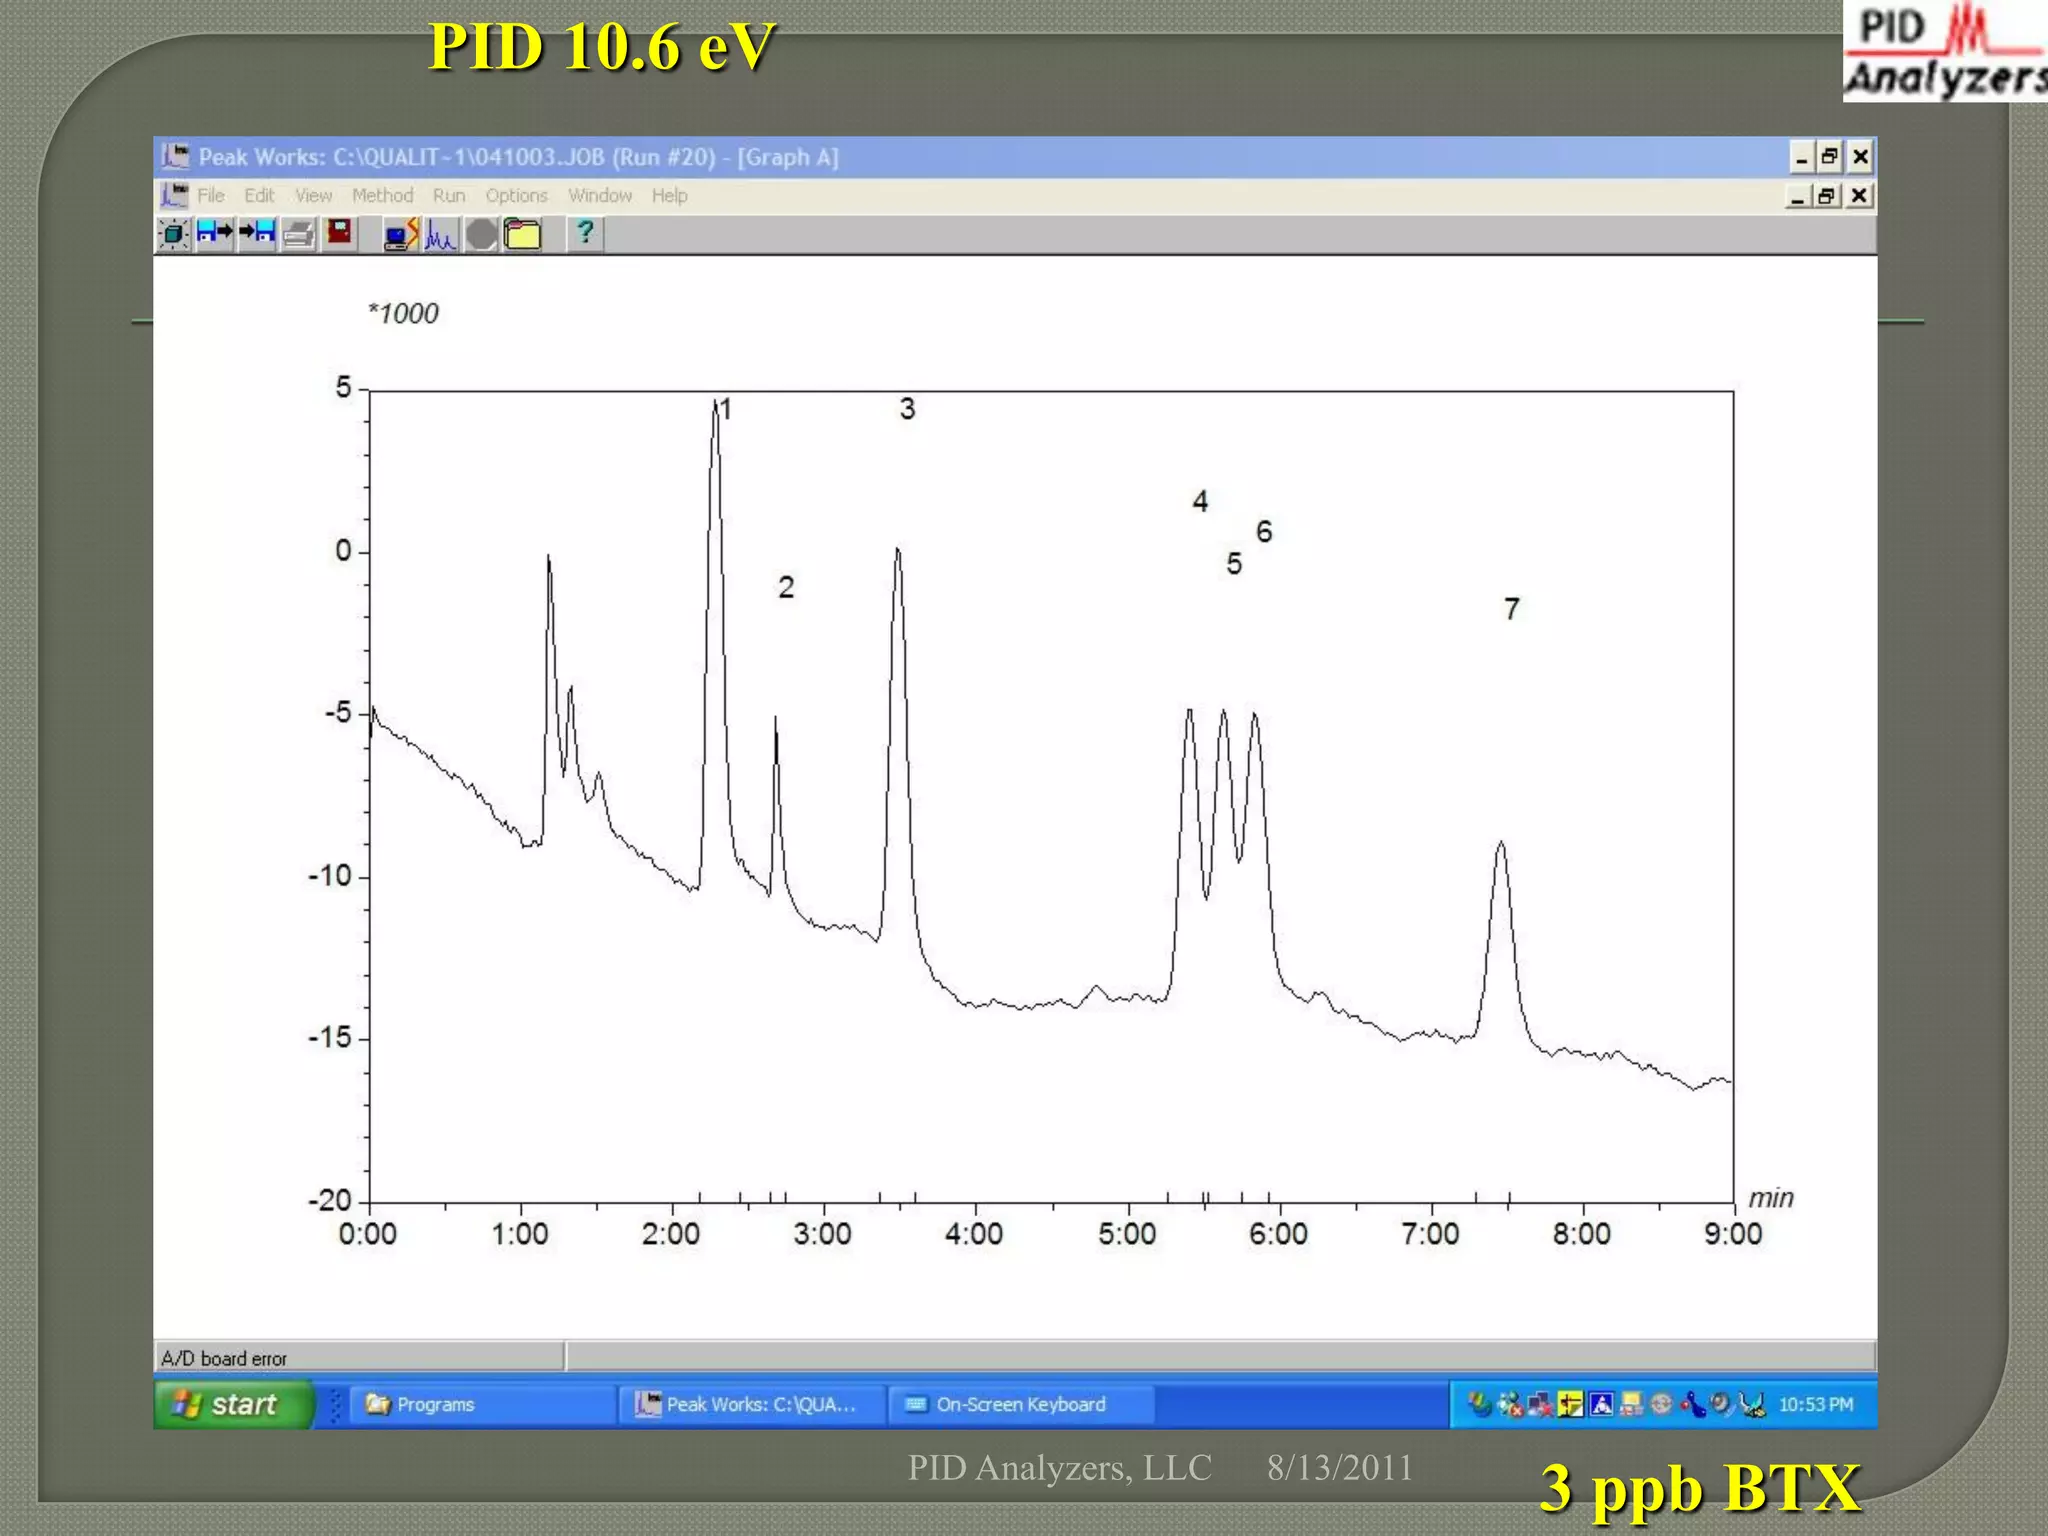Open the Method menu

(382, 195)
